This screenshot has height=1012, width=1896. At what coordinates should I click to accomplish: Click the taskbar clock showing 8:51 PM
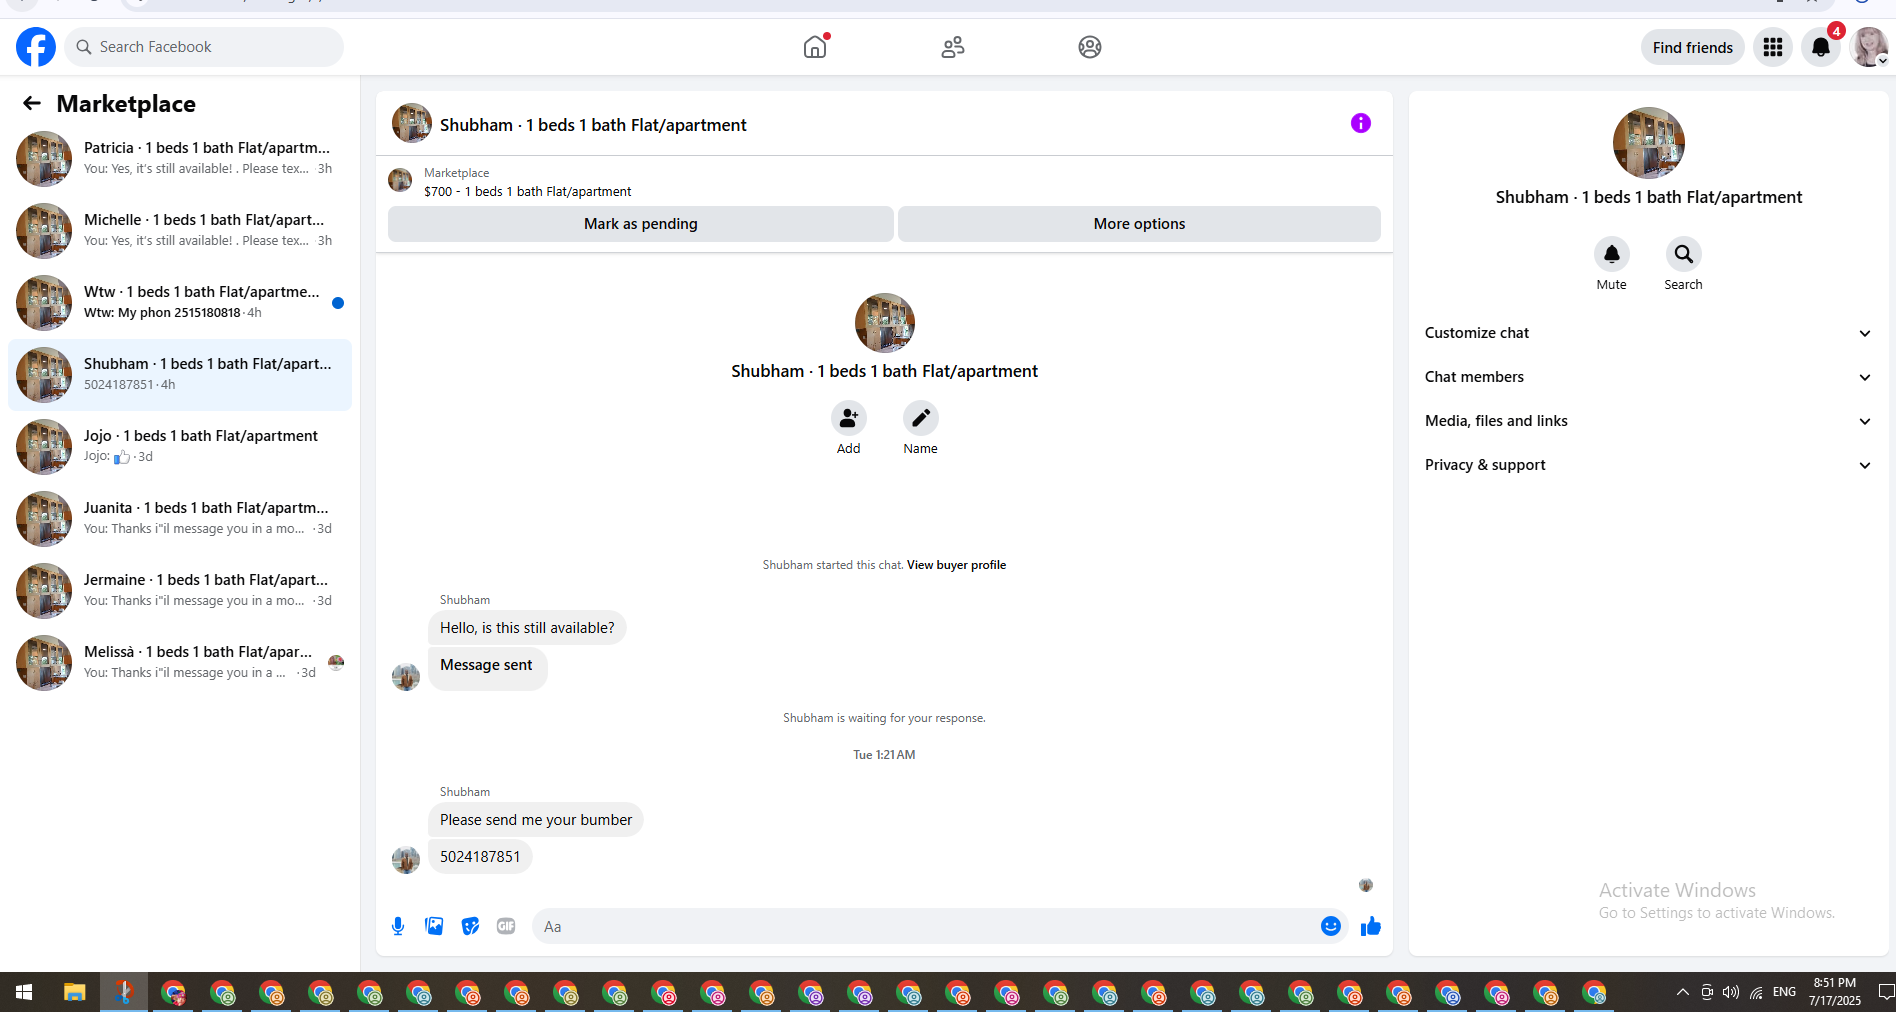pos(1835,992)
